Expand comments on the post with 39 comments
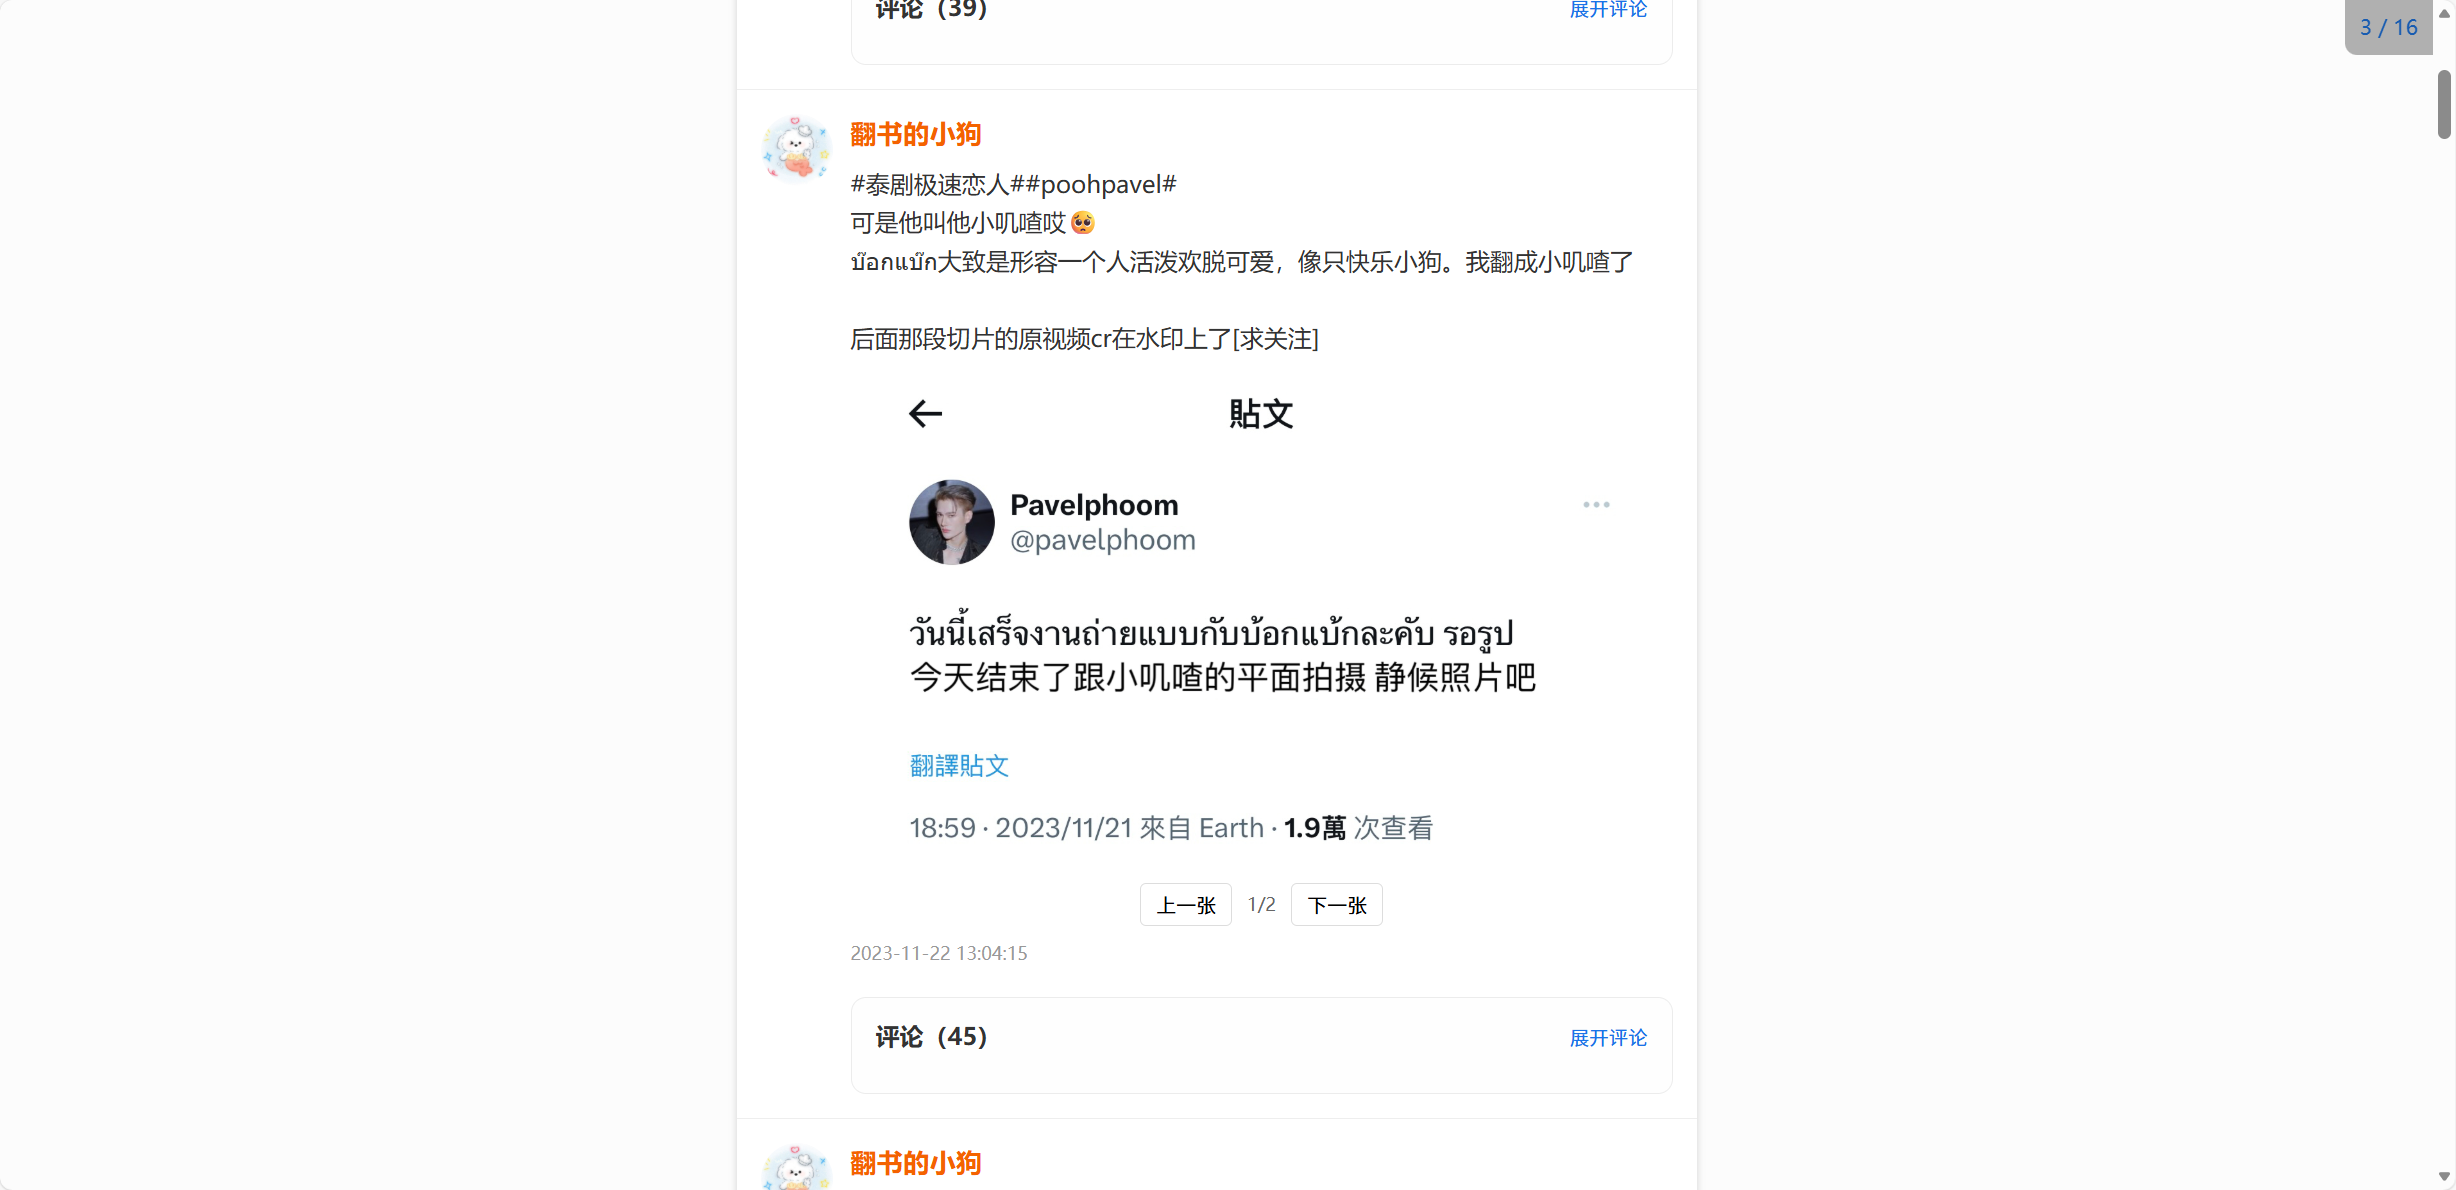The width and height of the screenshot is (2456, 1190). tap(1608, 10)
